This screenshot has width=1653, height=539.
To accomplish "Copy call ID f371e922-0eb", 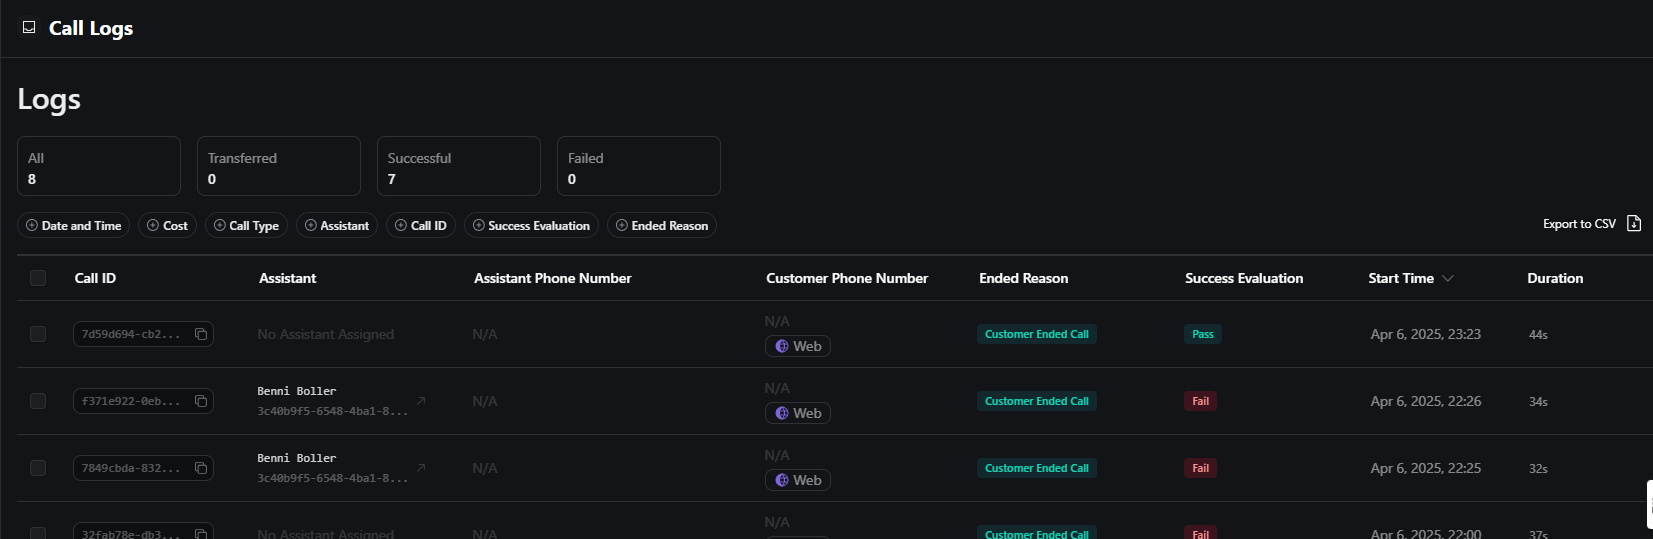I will tap(201, 401).
